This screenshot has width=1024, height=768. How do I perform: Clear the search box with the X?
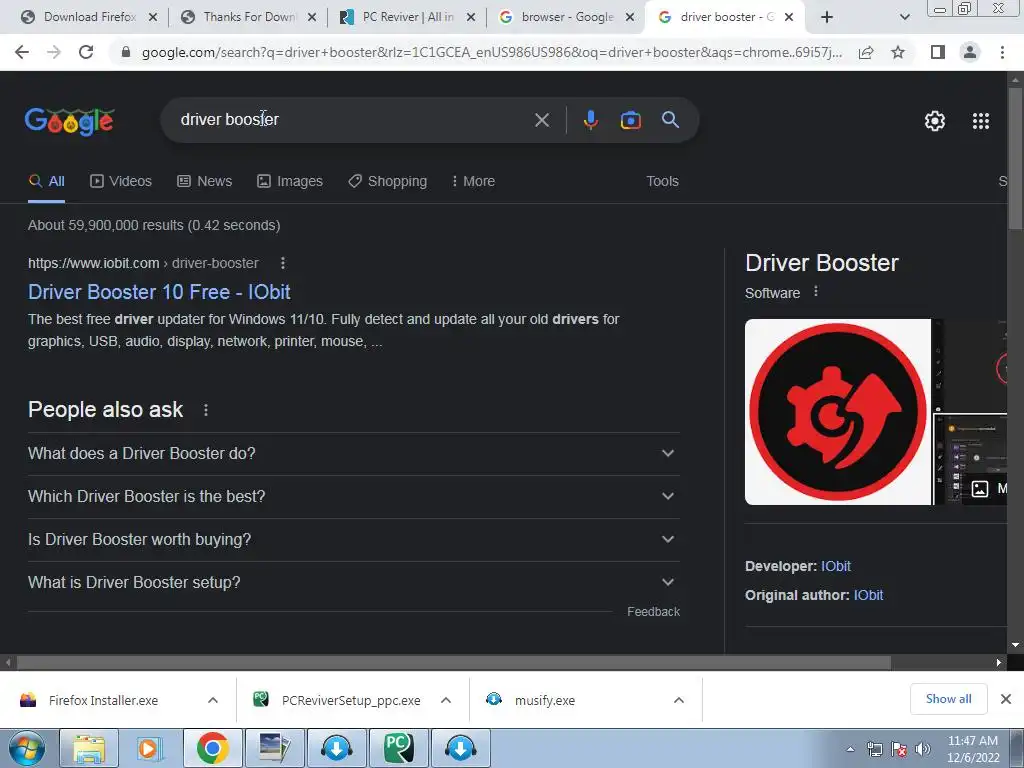pos(542,120)
